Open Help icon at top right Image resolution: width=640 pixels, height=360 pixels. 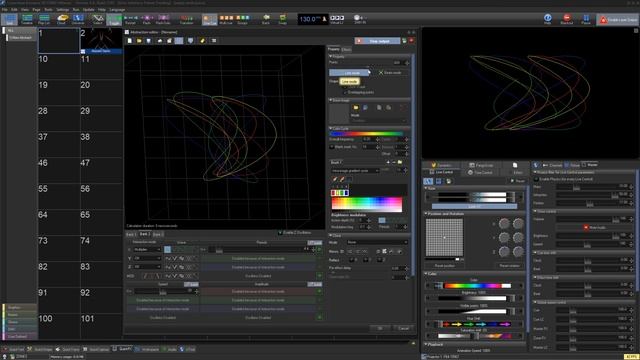click(548, 19)
